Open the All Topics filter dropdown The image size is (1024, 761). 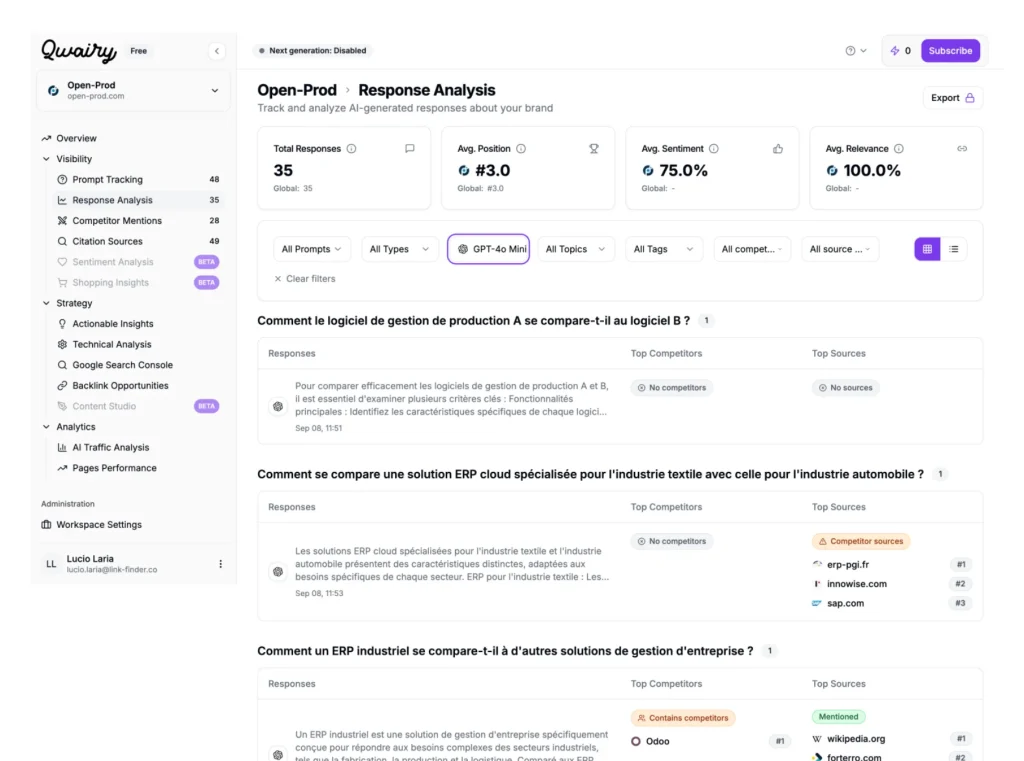coord(575,249)
